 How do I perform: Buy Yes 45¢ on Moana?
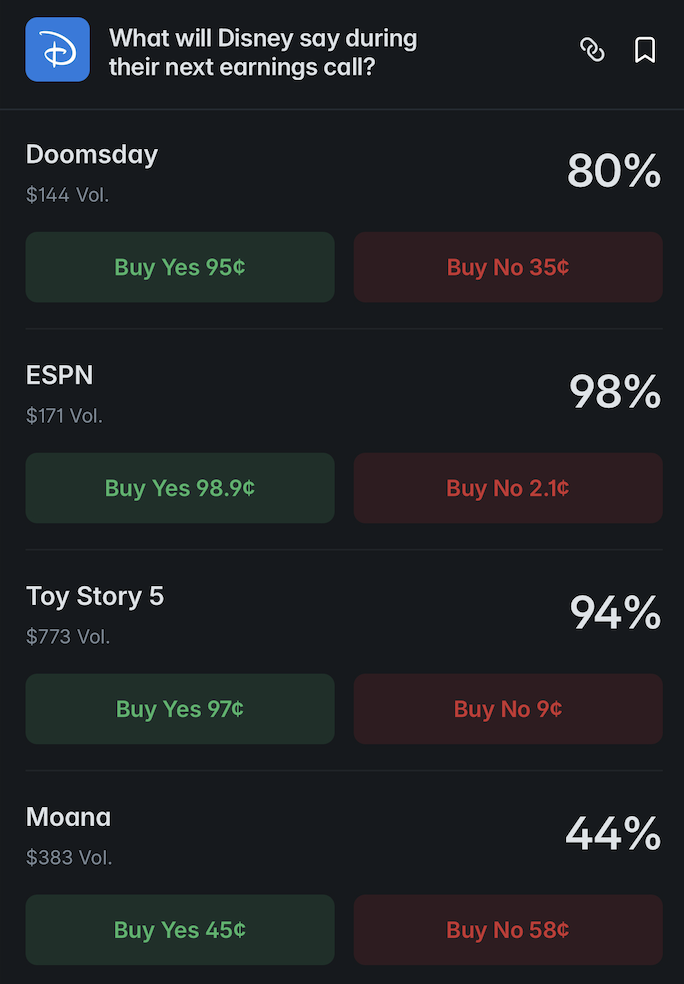[180, 930]
